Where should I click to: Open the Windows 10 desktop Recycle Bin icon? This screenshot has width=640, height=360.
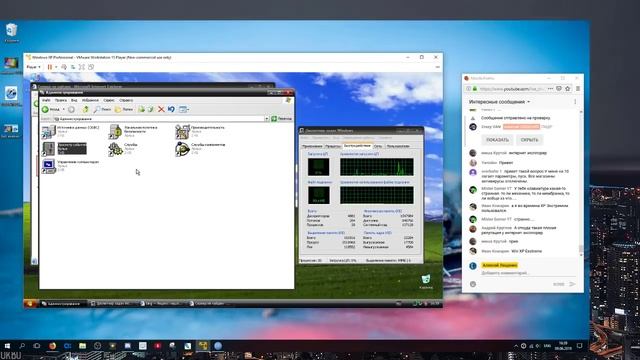coord(11,32)
